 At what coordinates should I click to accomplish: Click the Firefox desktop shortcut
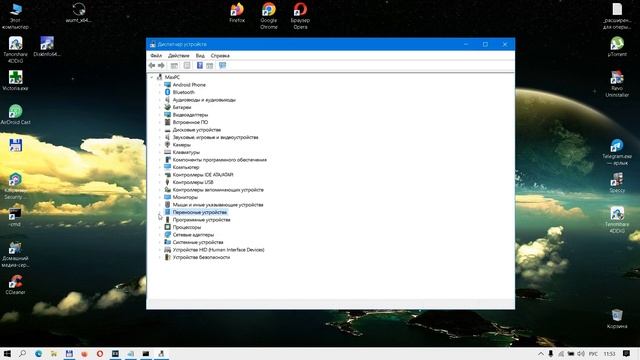click(x=237, y=13)
